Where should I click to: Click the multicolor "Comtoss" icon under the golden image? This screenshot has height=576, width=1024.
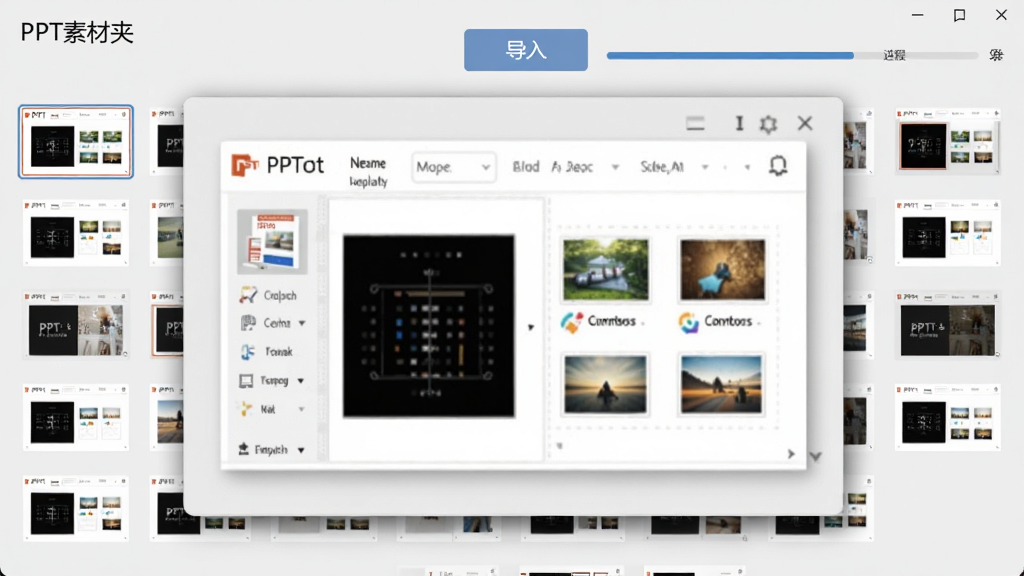pos(688,322)
